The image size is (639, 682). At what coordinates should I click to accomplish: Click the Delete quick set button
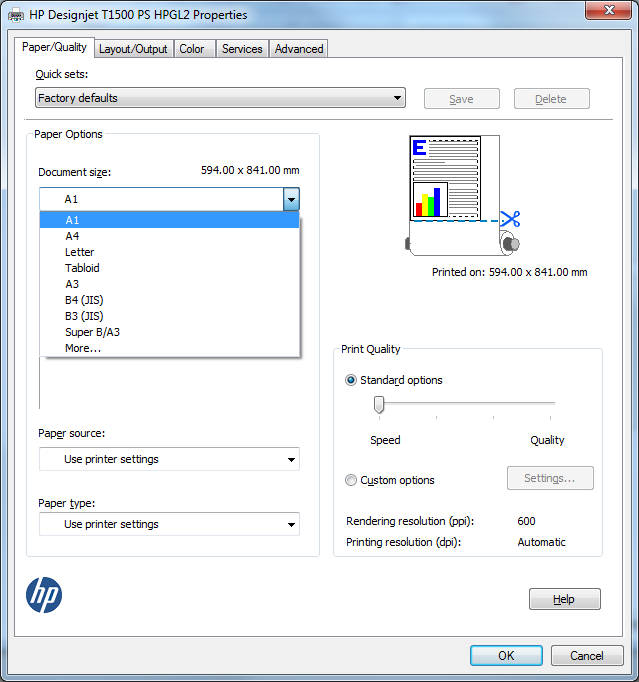(551, 99)
